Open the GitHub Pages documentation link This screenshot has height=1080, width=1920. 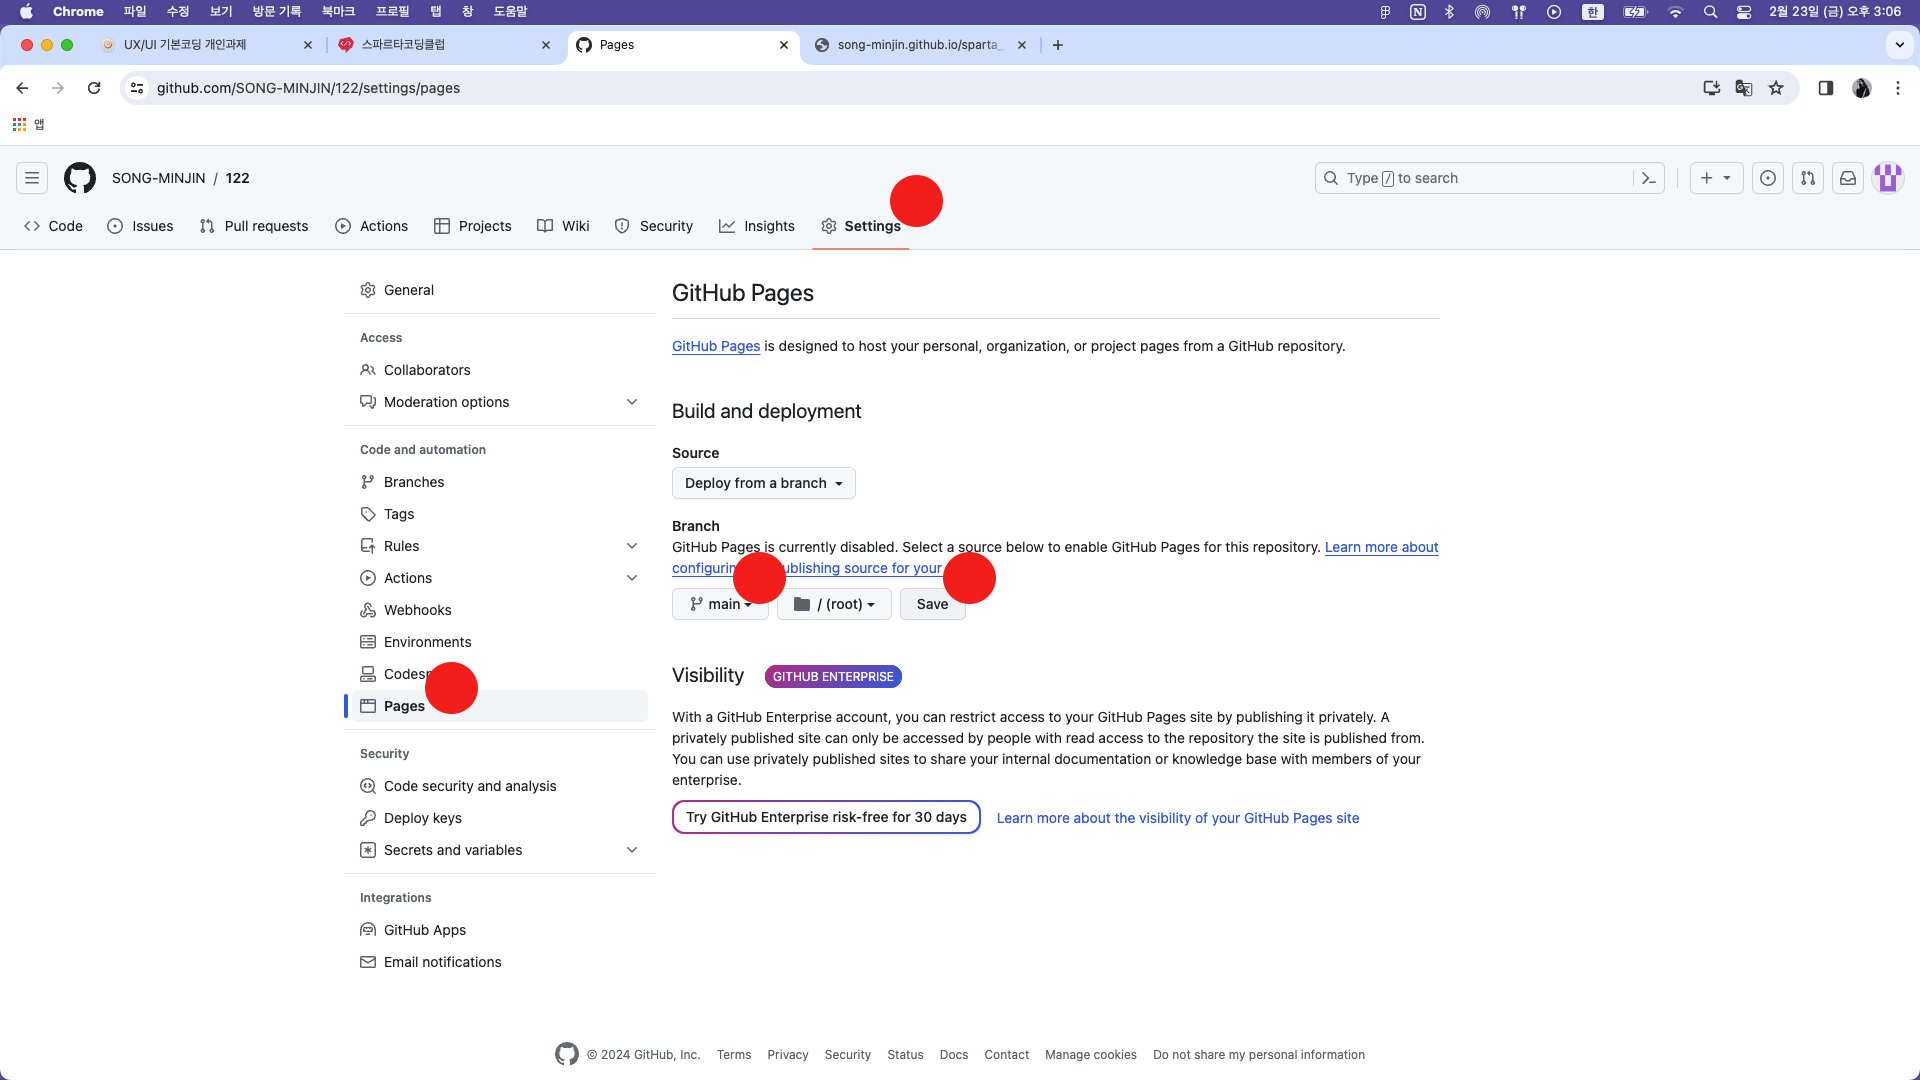(x=716, y=346)
